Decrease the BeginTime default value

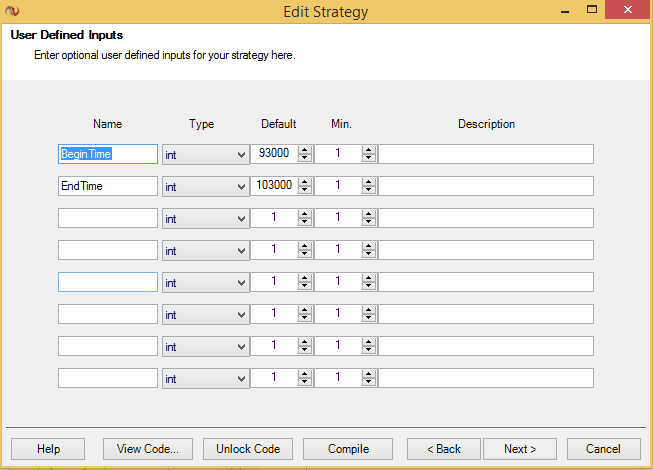[305, 158]
